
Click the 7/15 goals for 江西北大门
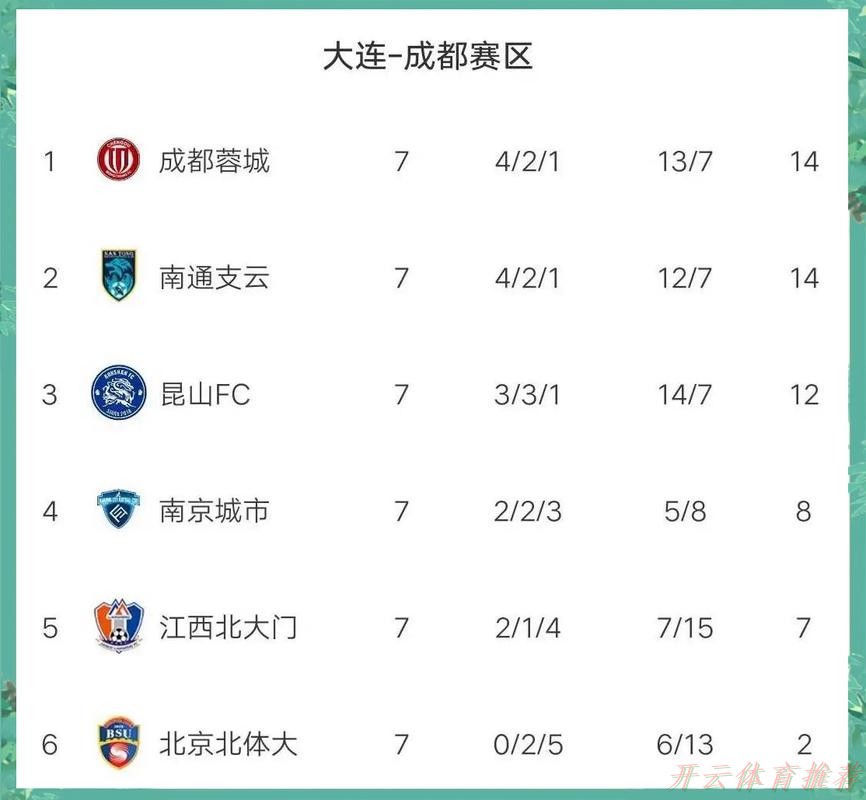pos(685,628)
